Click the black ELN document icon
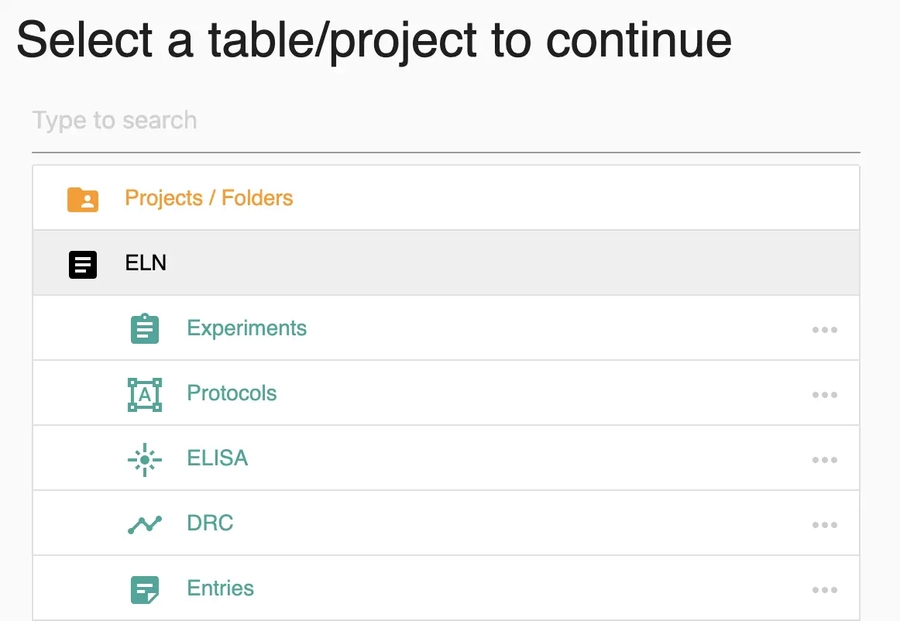Image resolution: width=900 pixels, height=621 pixels. click(x=83, y=264)
